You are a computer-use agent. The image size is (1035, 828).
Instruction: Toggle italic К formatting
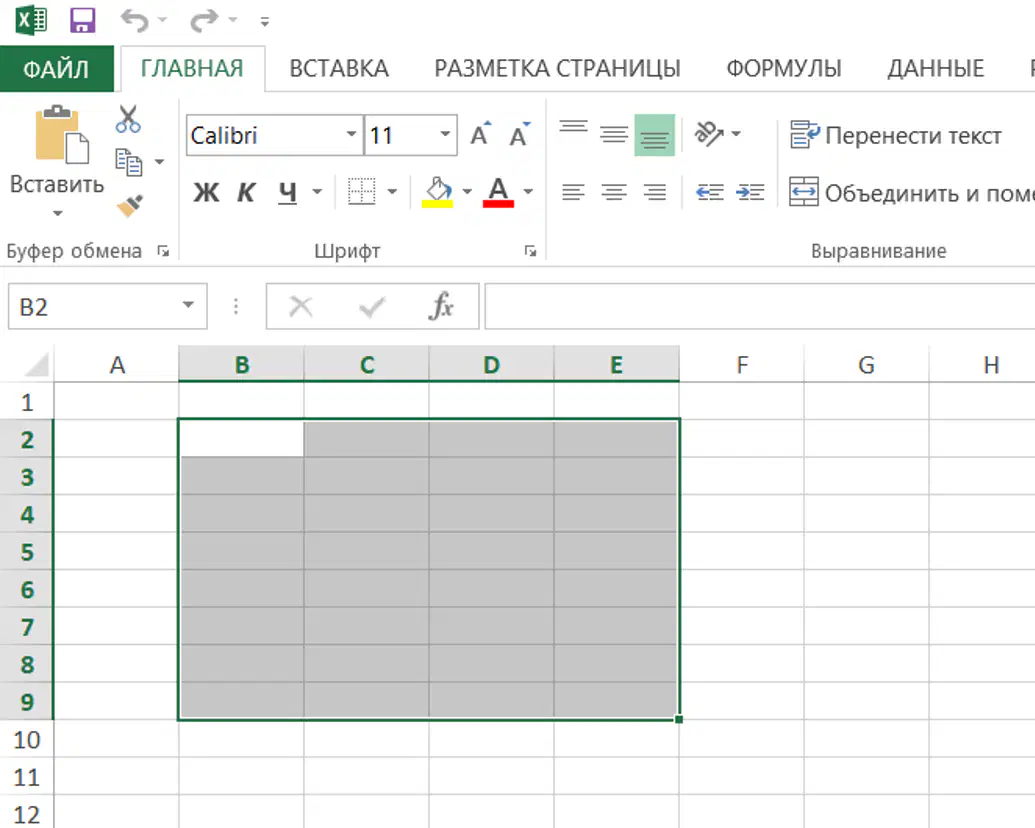[x=246, y=192]
